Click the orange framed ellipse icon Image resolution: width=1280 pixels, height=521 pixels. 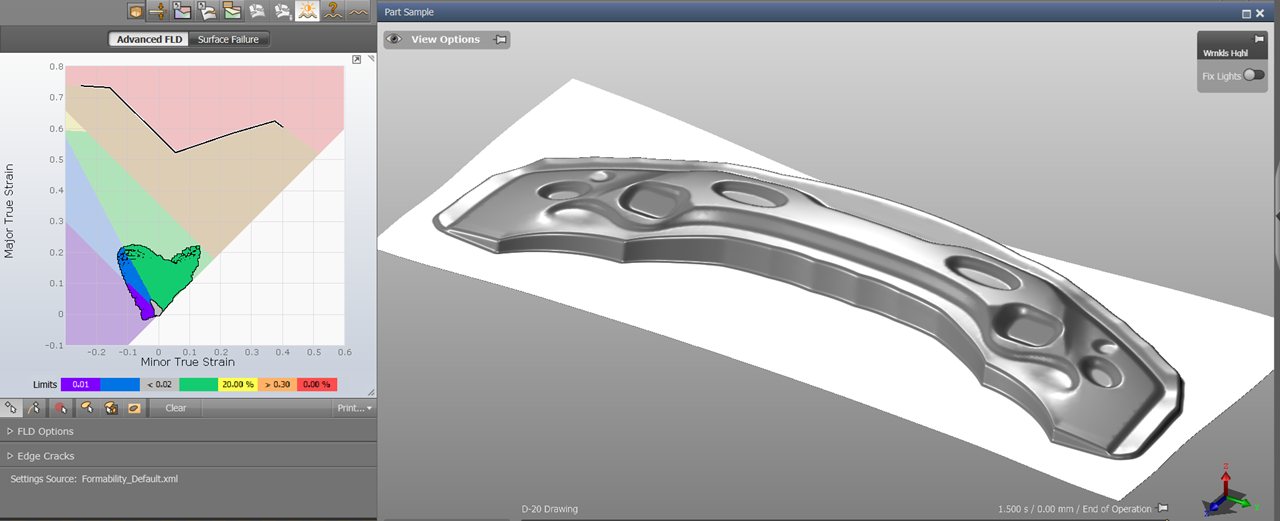click(134, 408)
